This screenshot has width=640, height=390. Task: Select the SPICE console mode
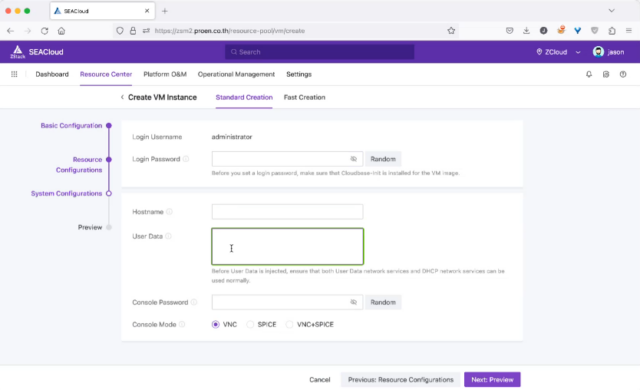click(250, 324)
